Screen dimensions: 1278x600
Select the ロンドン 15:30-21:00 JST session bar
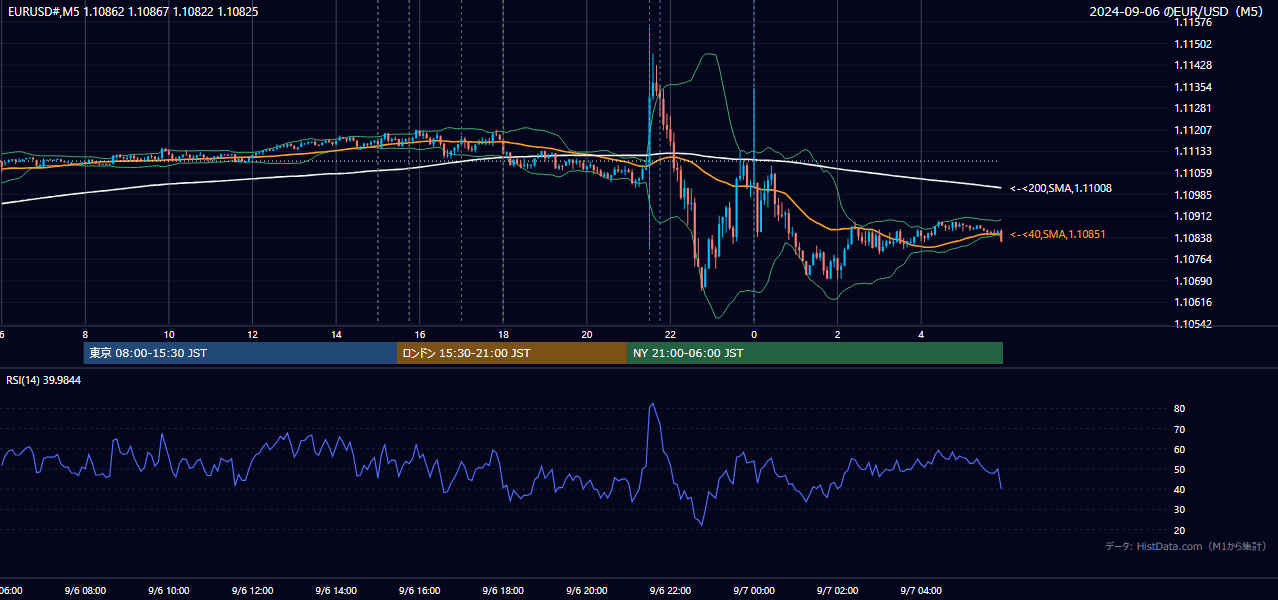512,353
